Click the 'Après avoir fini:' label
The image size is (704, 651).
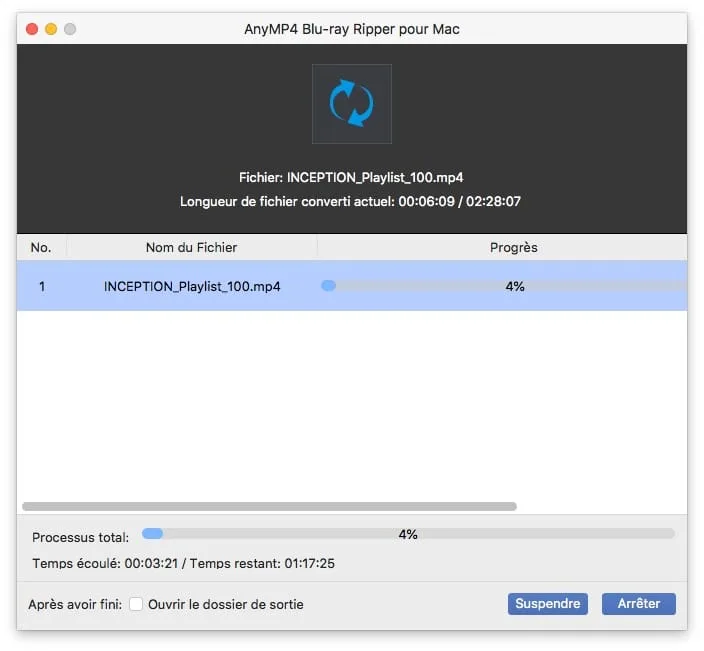pyautogui.click(x=75, y=604)
